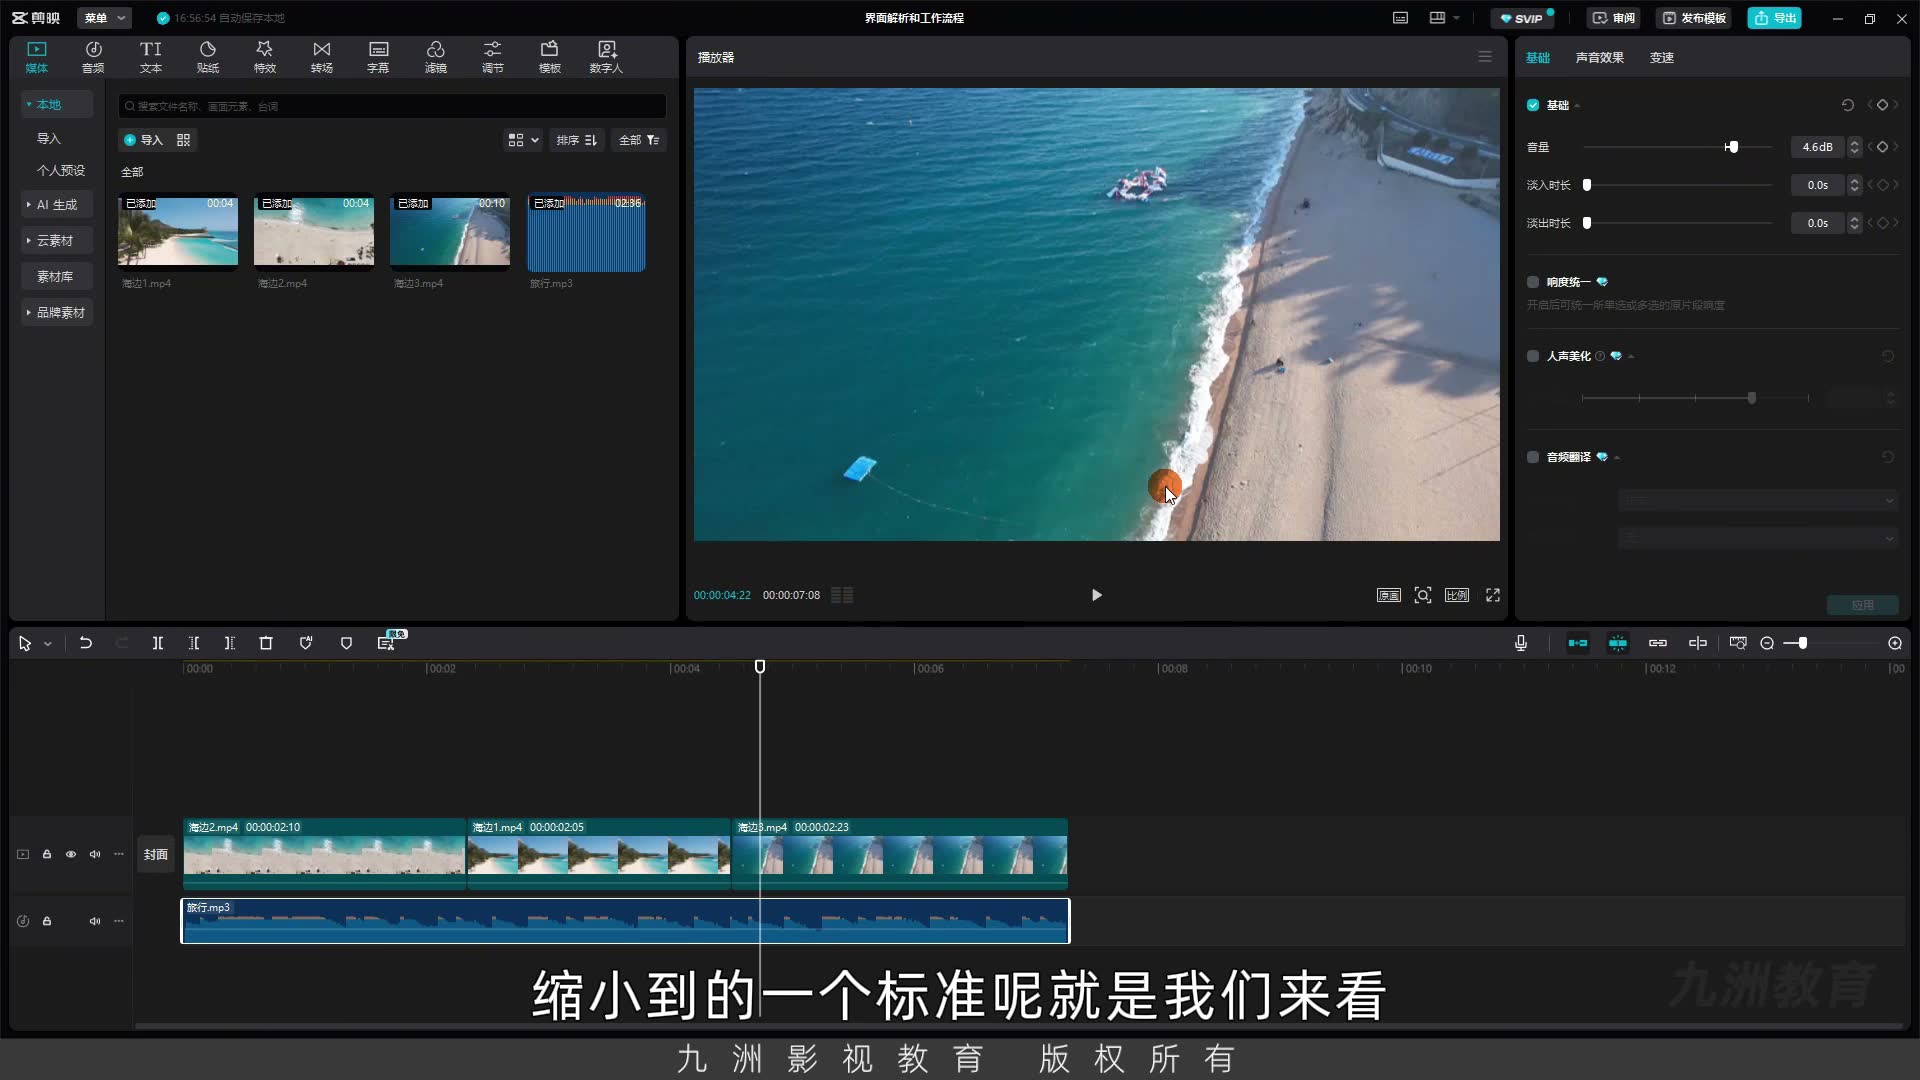Click the delete-right trim tool icon
The image size is (1920, 1080).
pyautogui.click(x=230, y=643)
